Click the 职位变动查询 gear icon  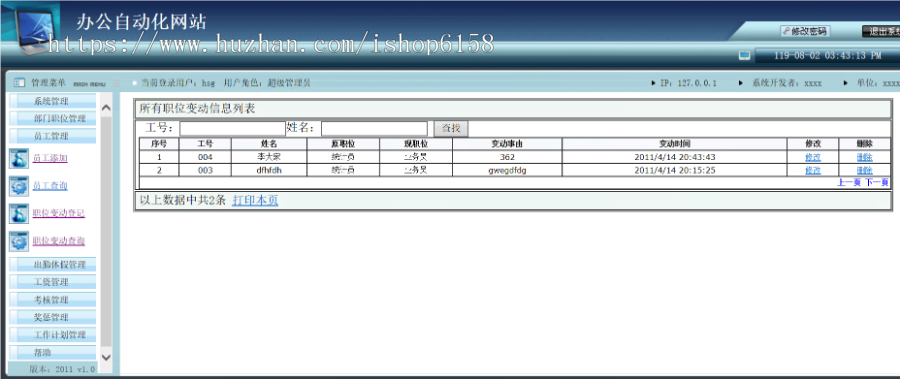coord(19,241)
